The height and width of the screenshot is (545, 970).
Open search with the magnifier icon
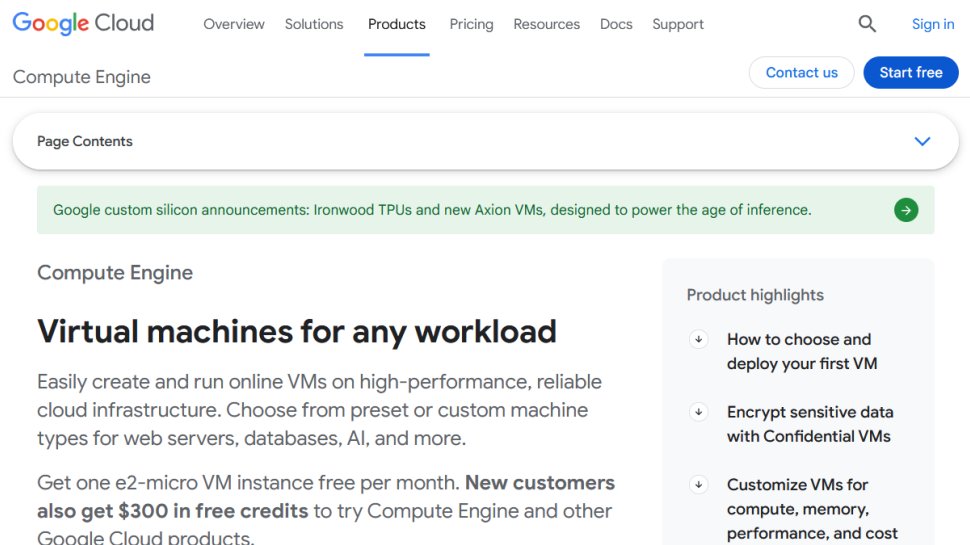click(x=867, y=24)
